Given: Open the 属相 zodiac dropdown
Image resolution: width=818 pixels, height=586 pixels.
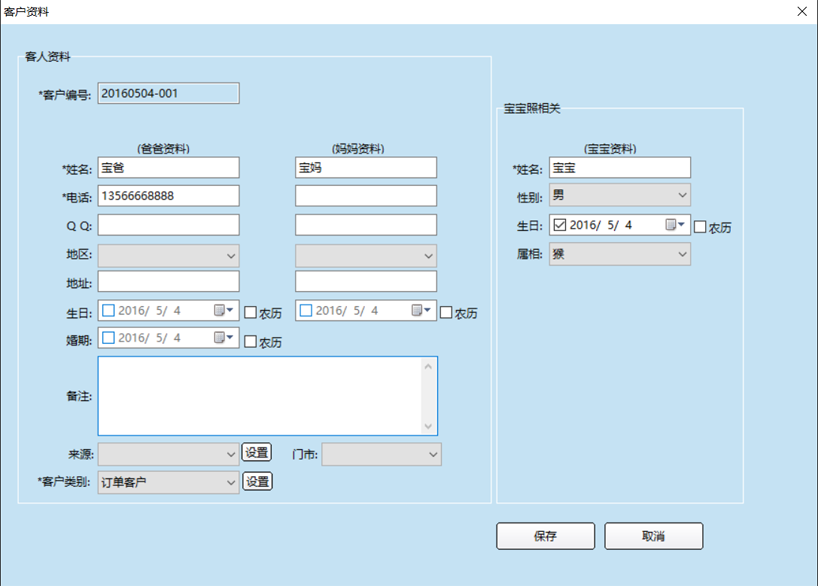Looking at the screenshot, I should pos(620,254).
